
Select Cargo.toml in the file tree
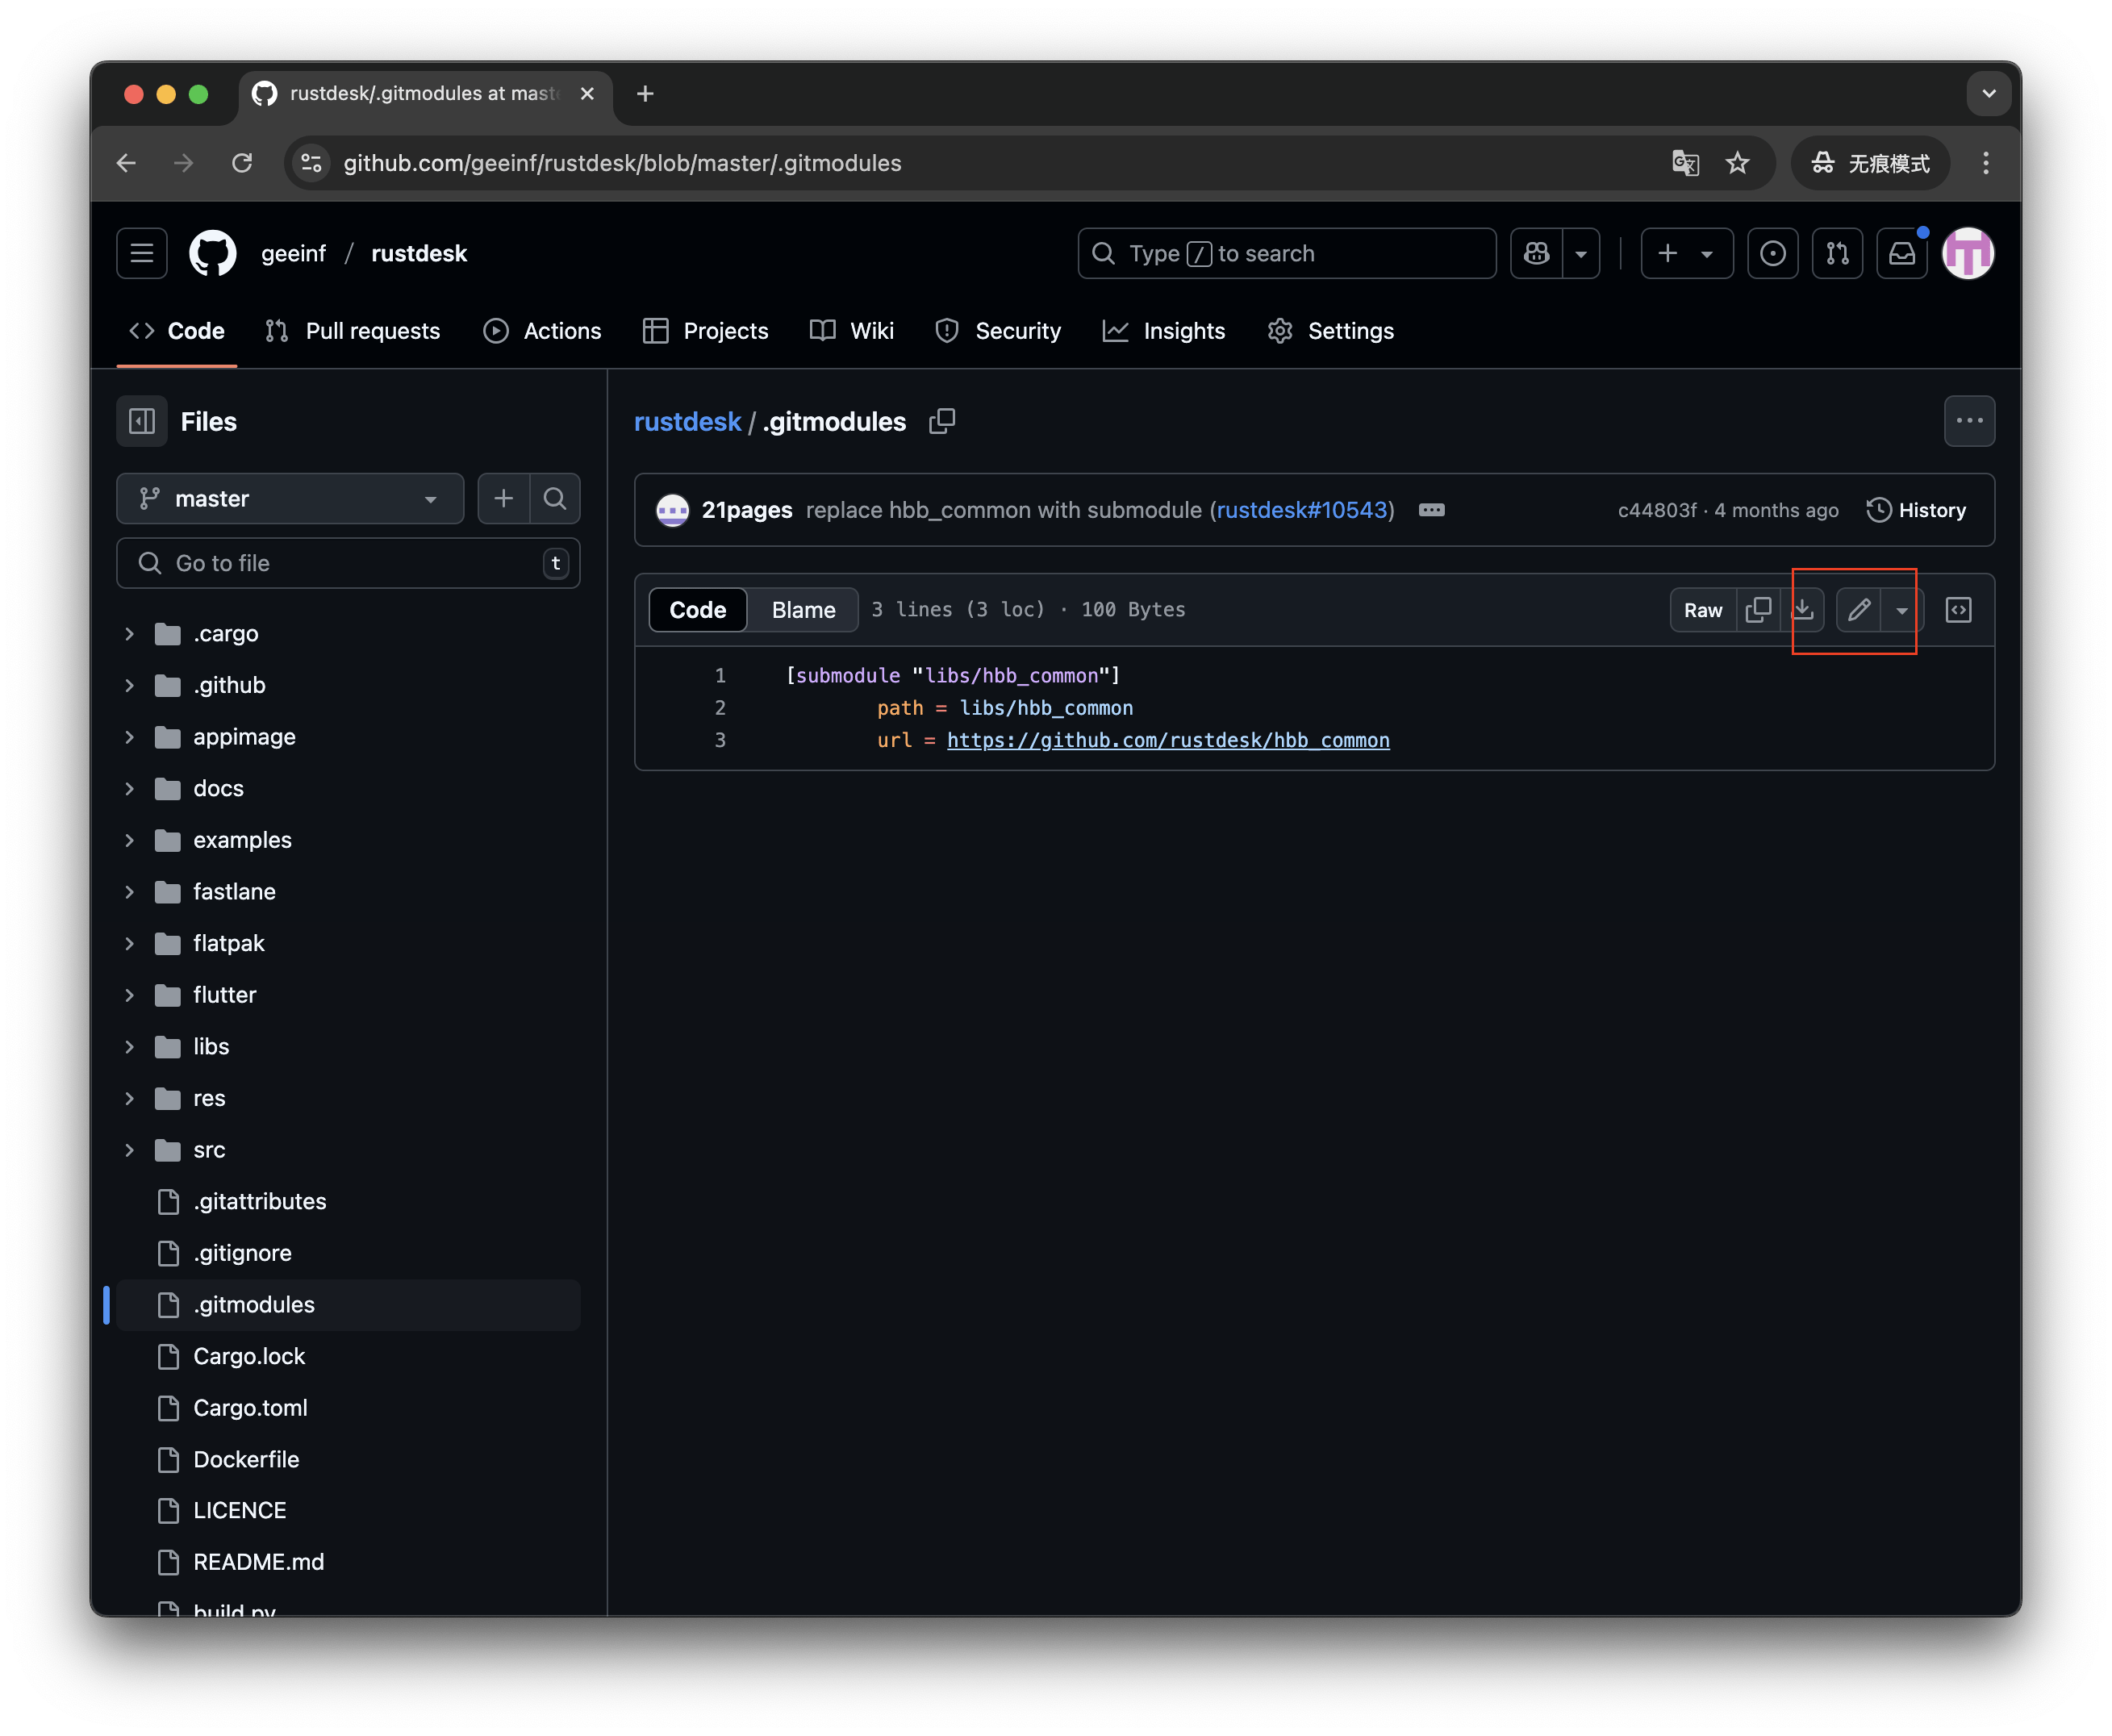click(x=250, y=1408)
